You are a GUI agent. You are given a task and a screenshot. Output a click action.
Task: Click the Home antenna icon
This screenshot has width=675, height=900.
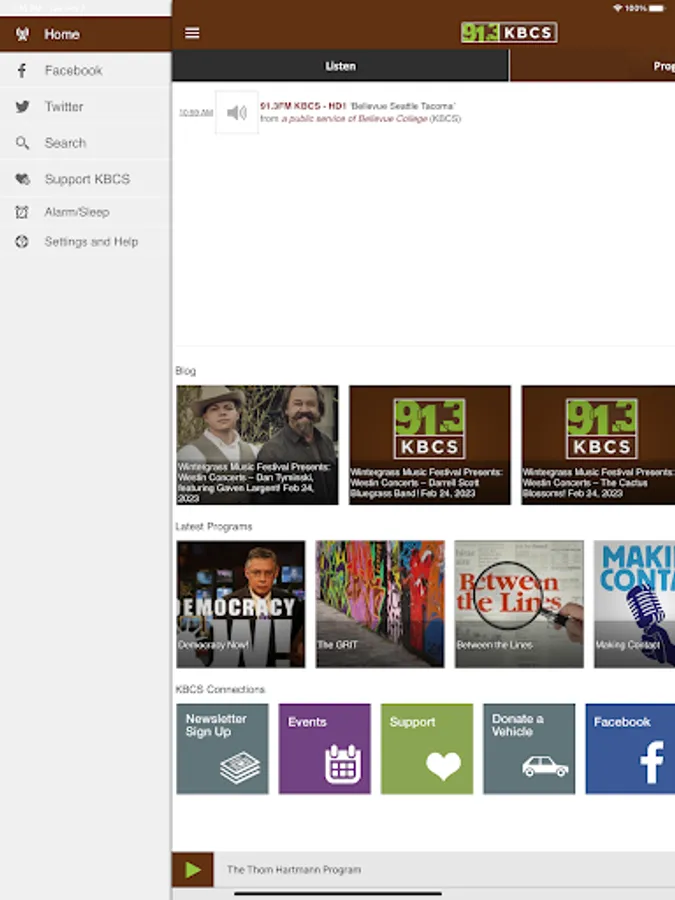coord(22,34)
